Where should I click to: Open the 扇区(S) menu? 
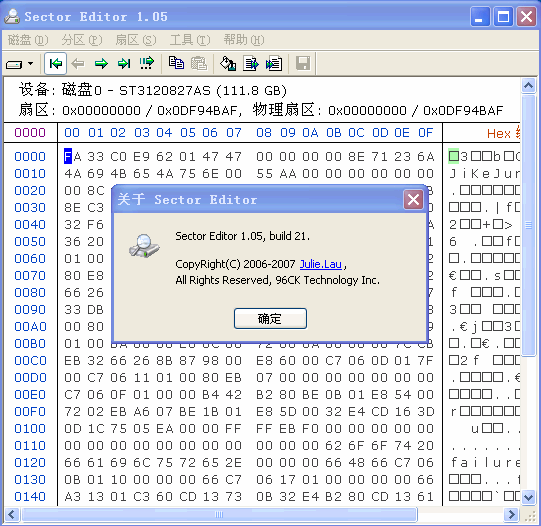click(136, 40)
